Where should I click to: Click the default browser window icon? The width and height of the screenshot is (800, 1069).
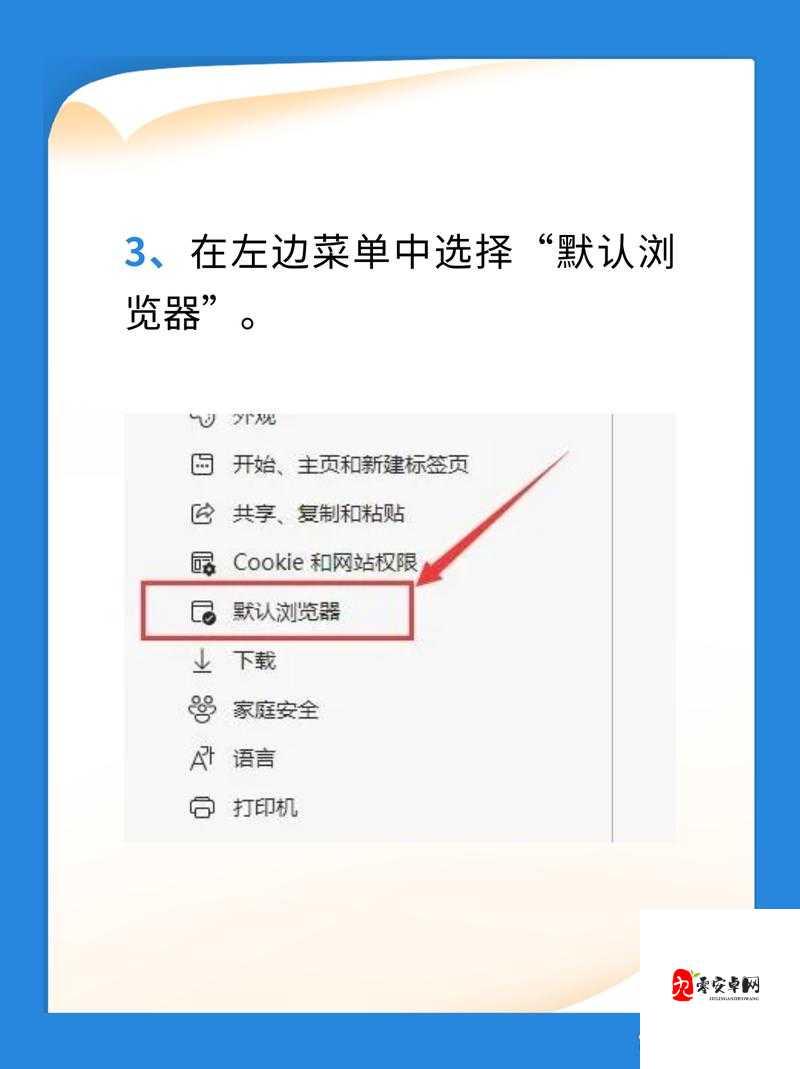[x=203, y=612]
